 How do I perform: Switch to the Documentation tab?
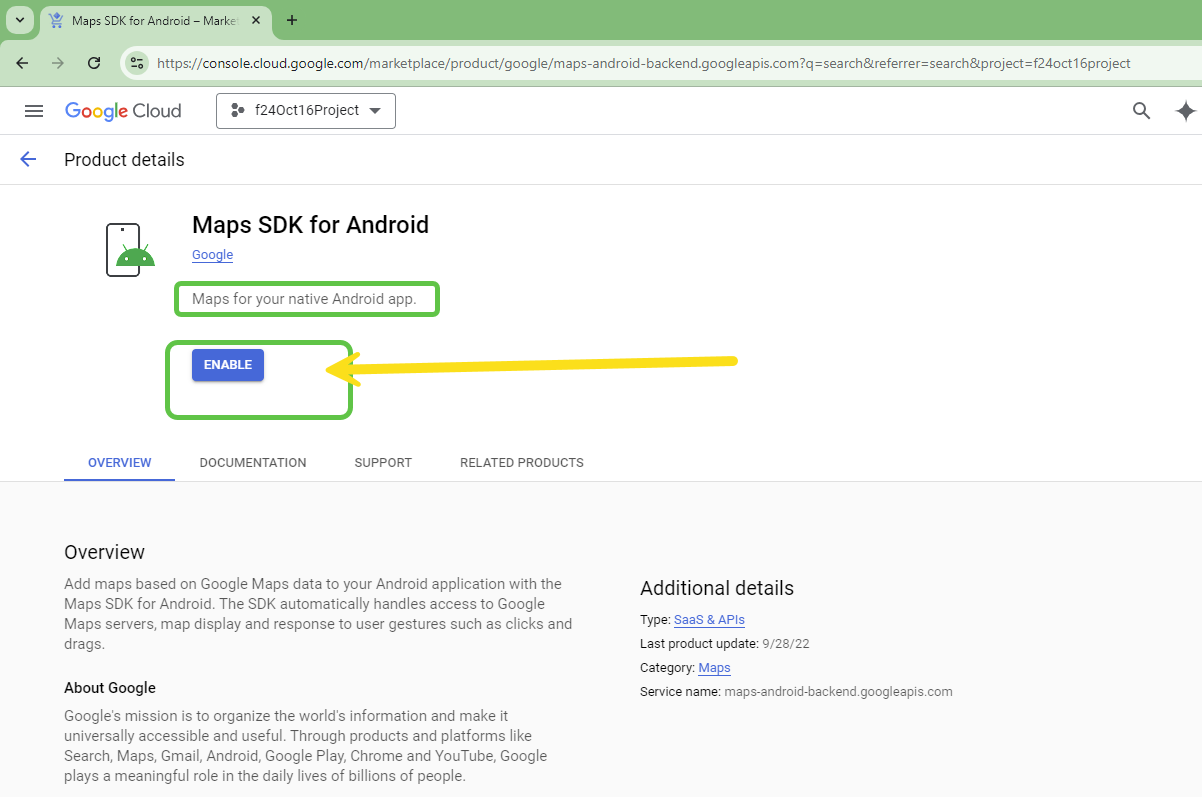coord(253,463)
